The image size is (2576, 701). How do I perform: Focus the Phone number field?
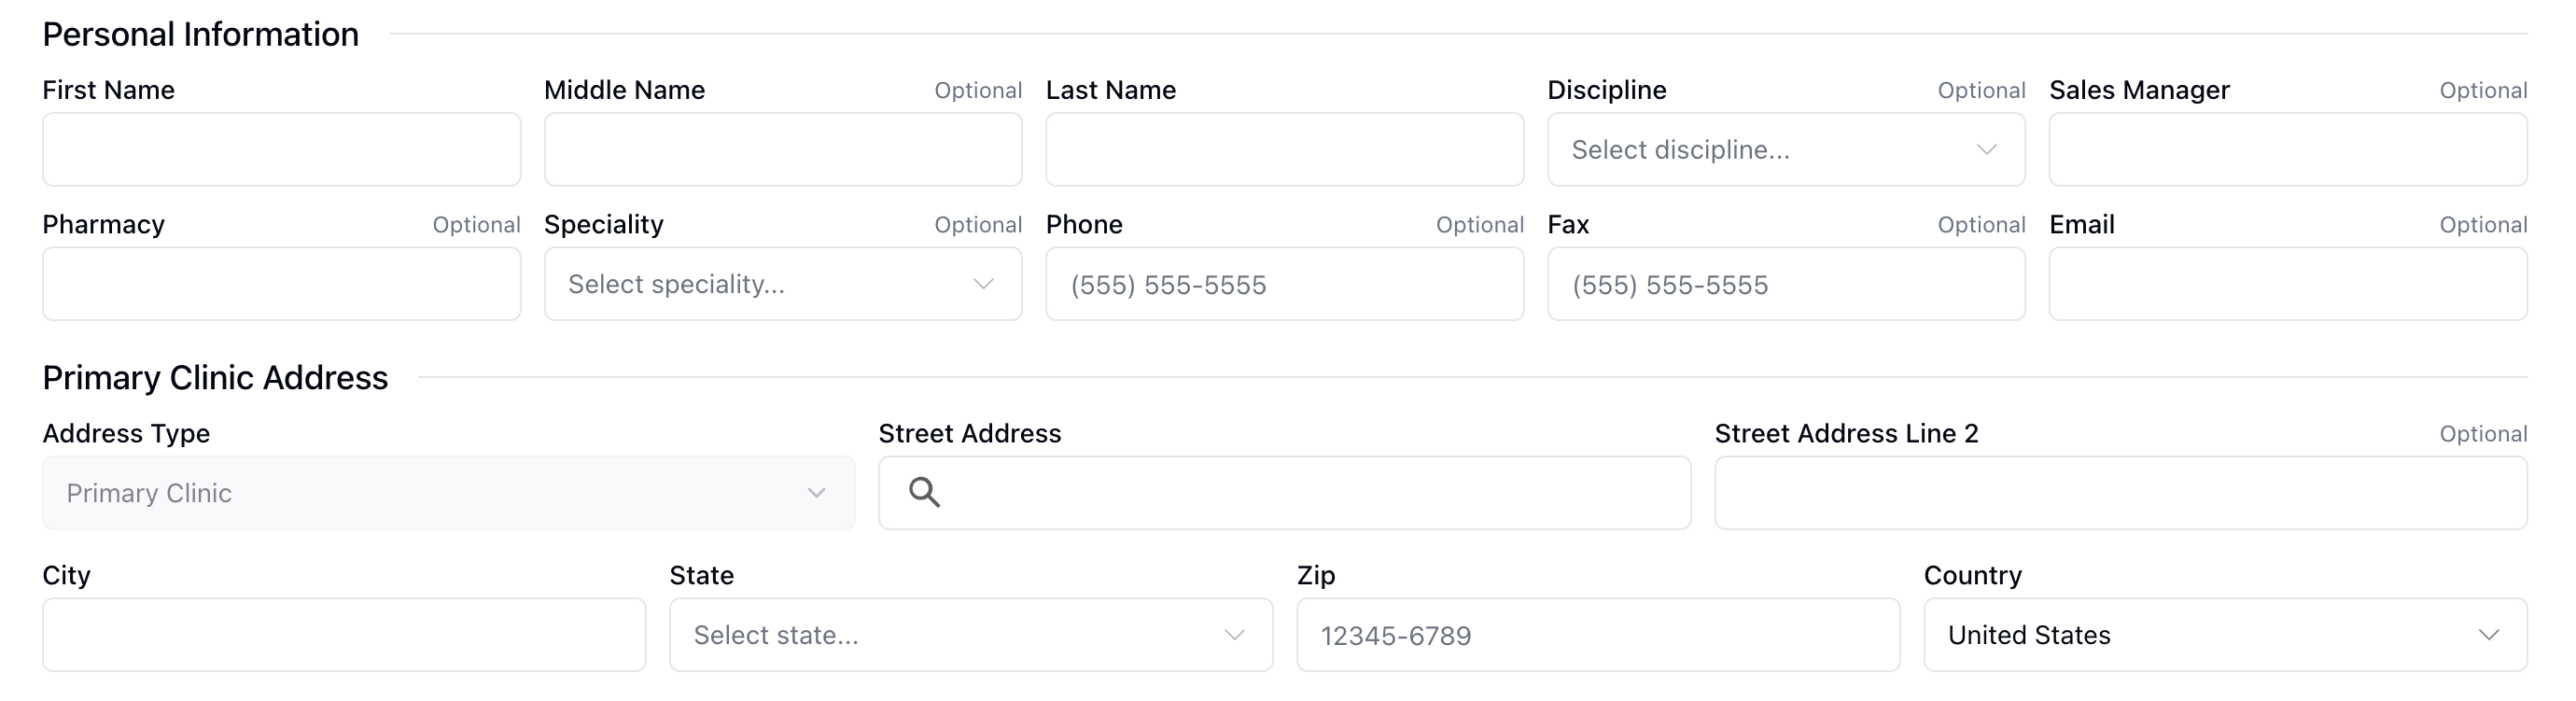point(1284,285)
